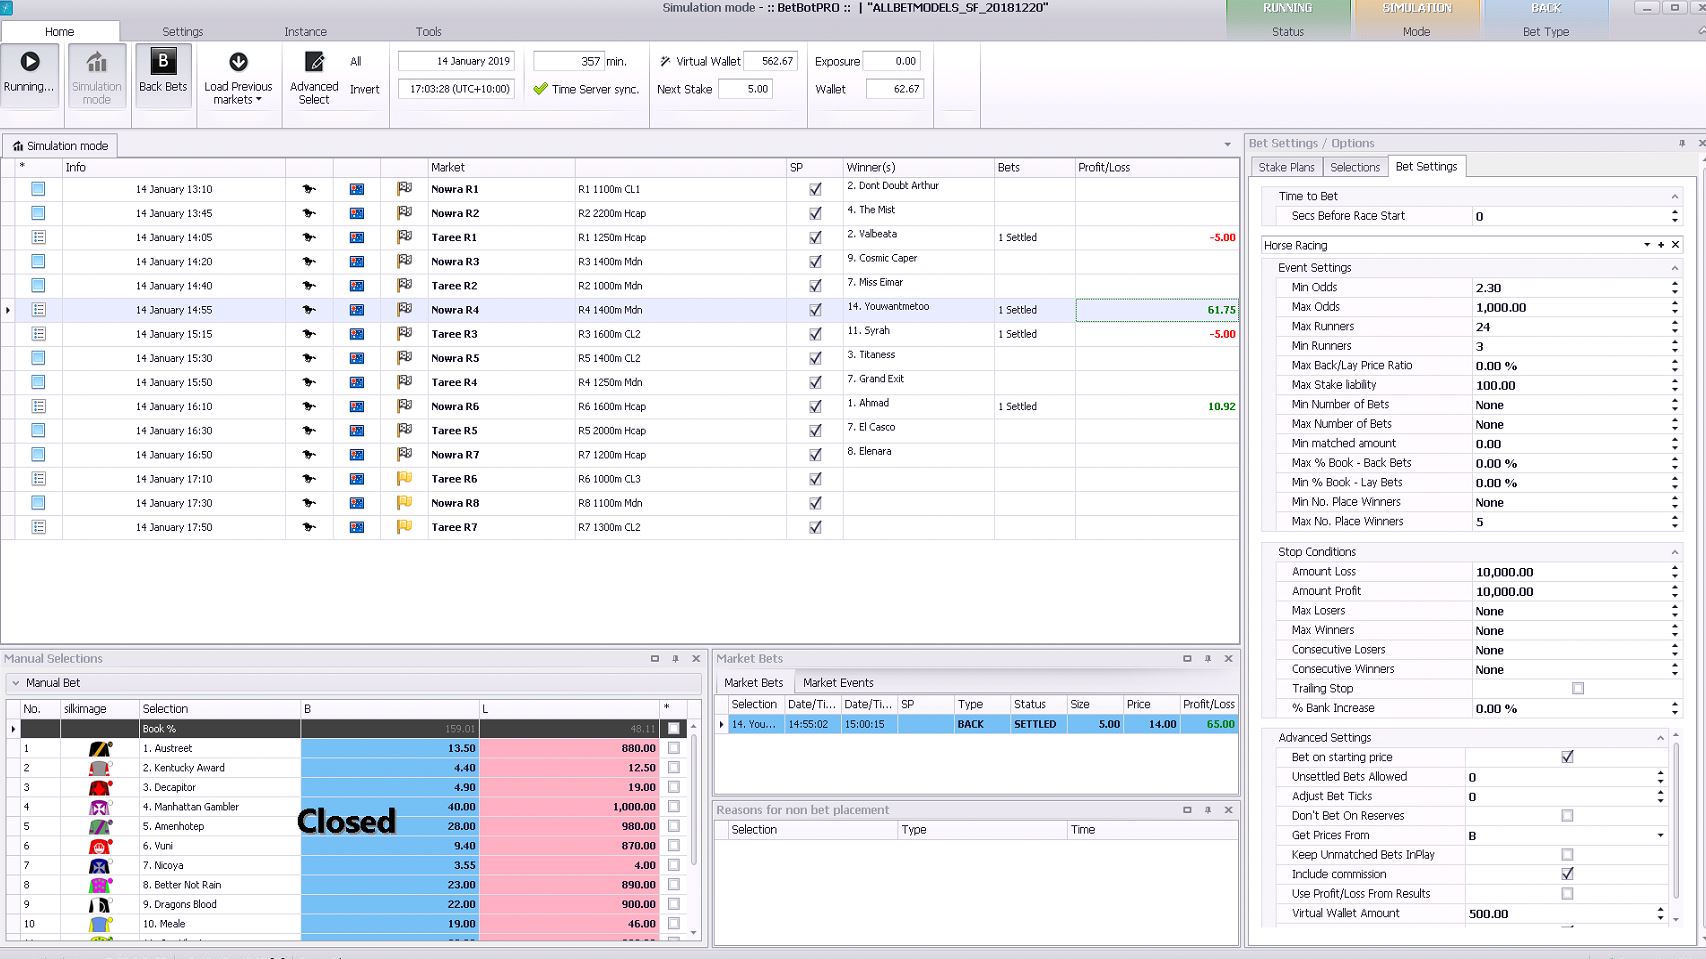Switch to the Selections tab

[1355, 167]
